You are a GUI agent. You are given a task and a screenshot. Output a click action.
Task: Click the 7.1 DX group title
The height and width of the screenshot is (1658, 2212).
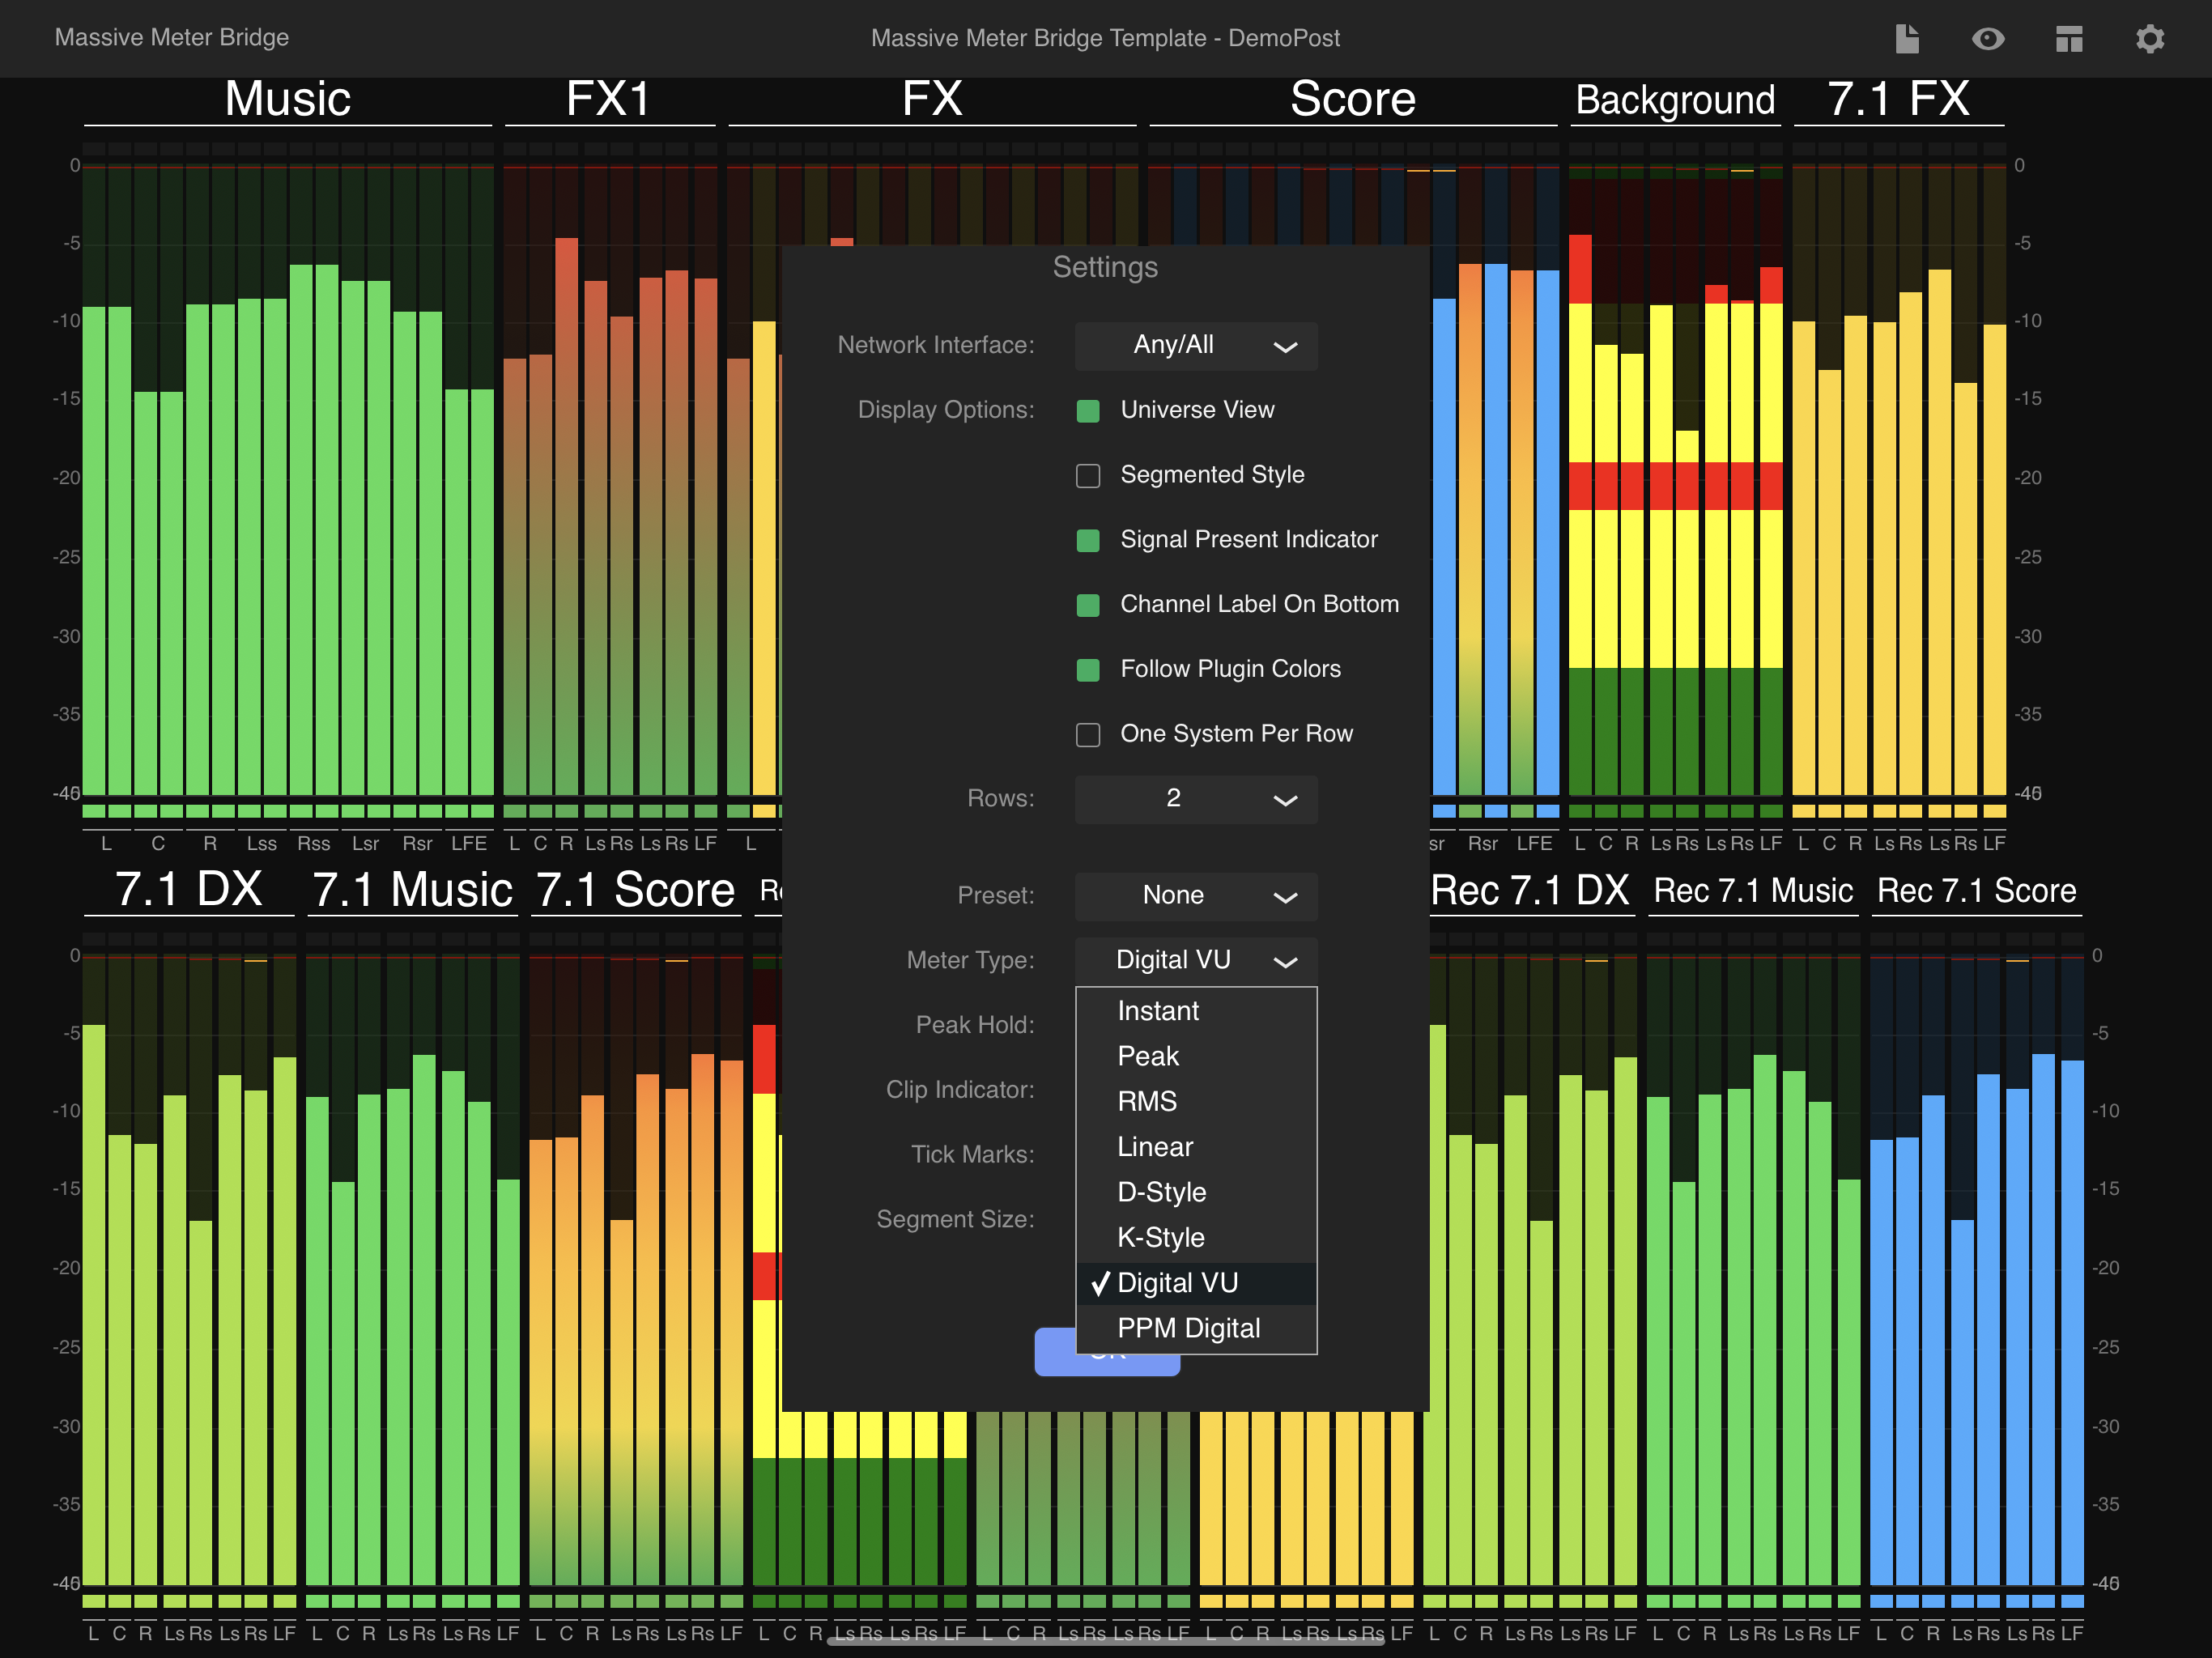coord(189,889)
